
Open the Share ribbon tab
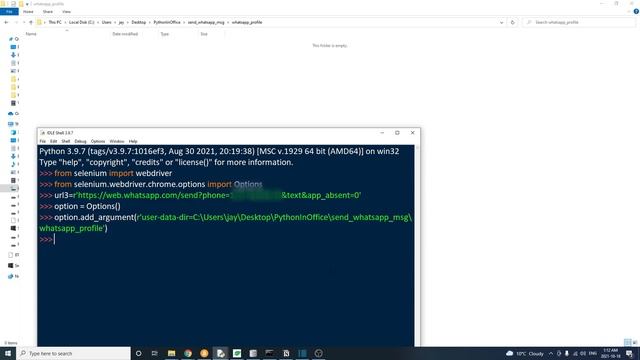click(48, 11)
